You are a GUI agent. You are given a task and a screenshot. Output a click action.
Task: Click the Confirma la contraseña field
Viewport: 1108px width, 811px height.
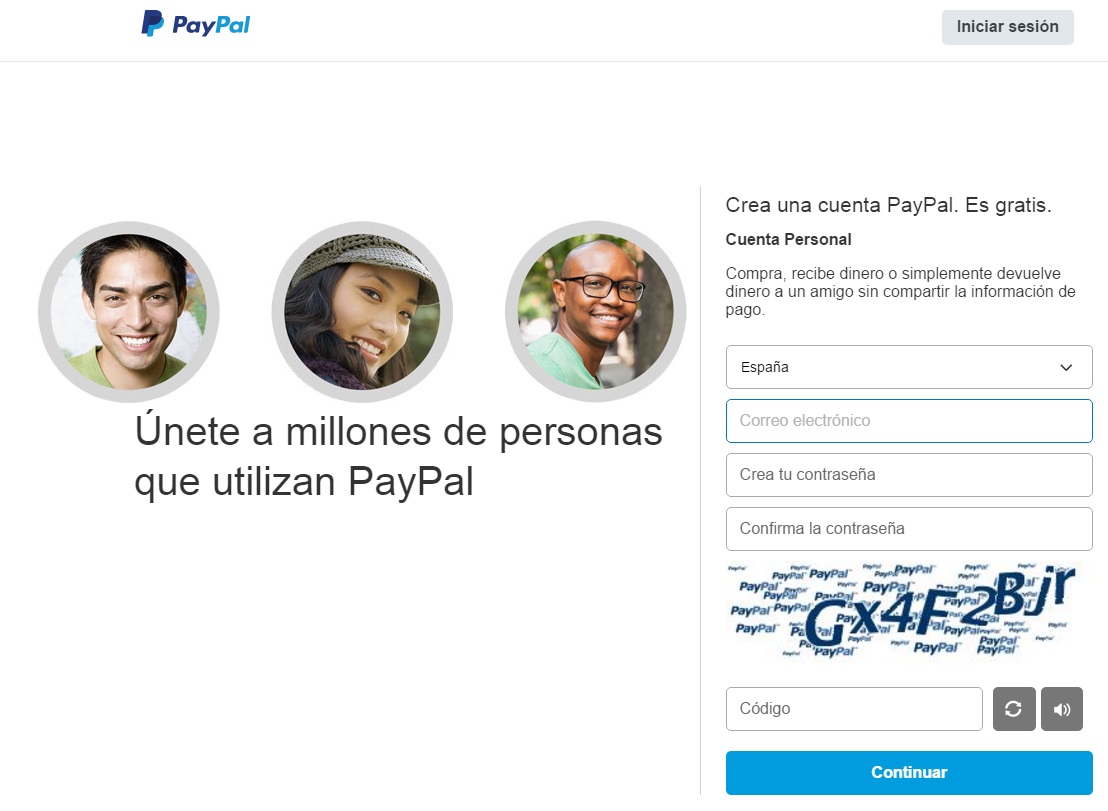(909, 528)
